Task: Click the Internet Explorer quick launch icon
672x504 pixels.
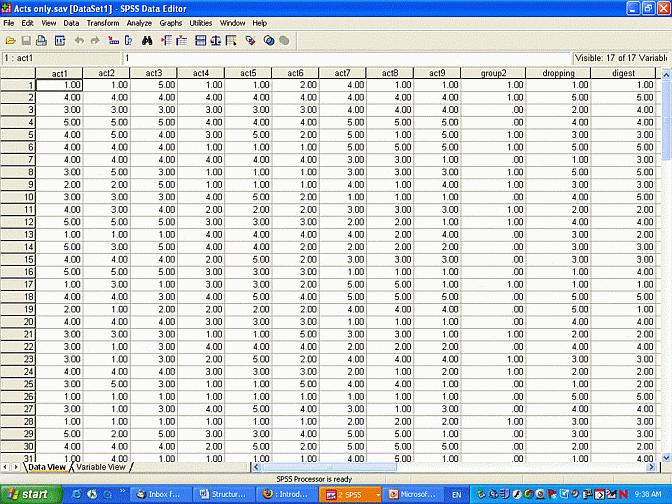Action: pos(77,494)
